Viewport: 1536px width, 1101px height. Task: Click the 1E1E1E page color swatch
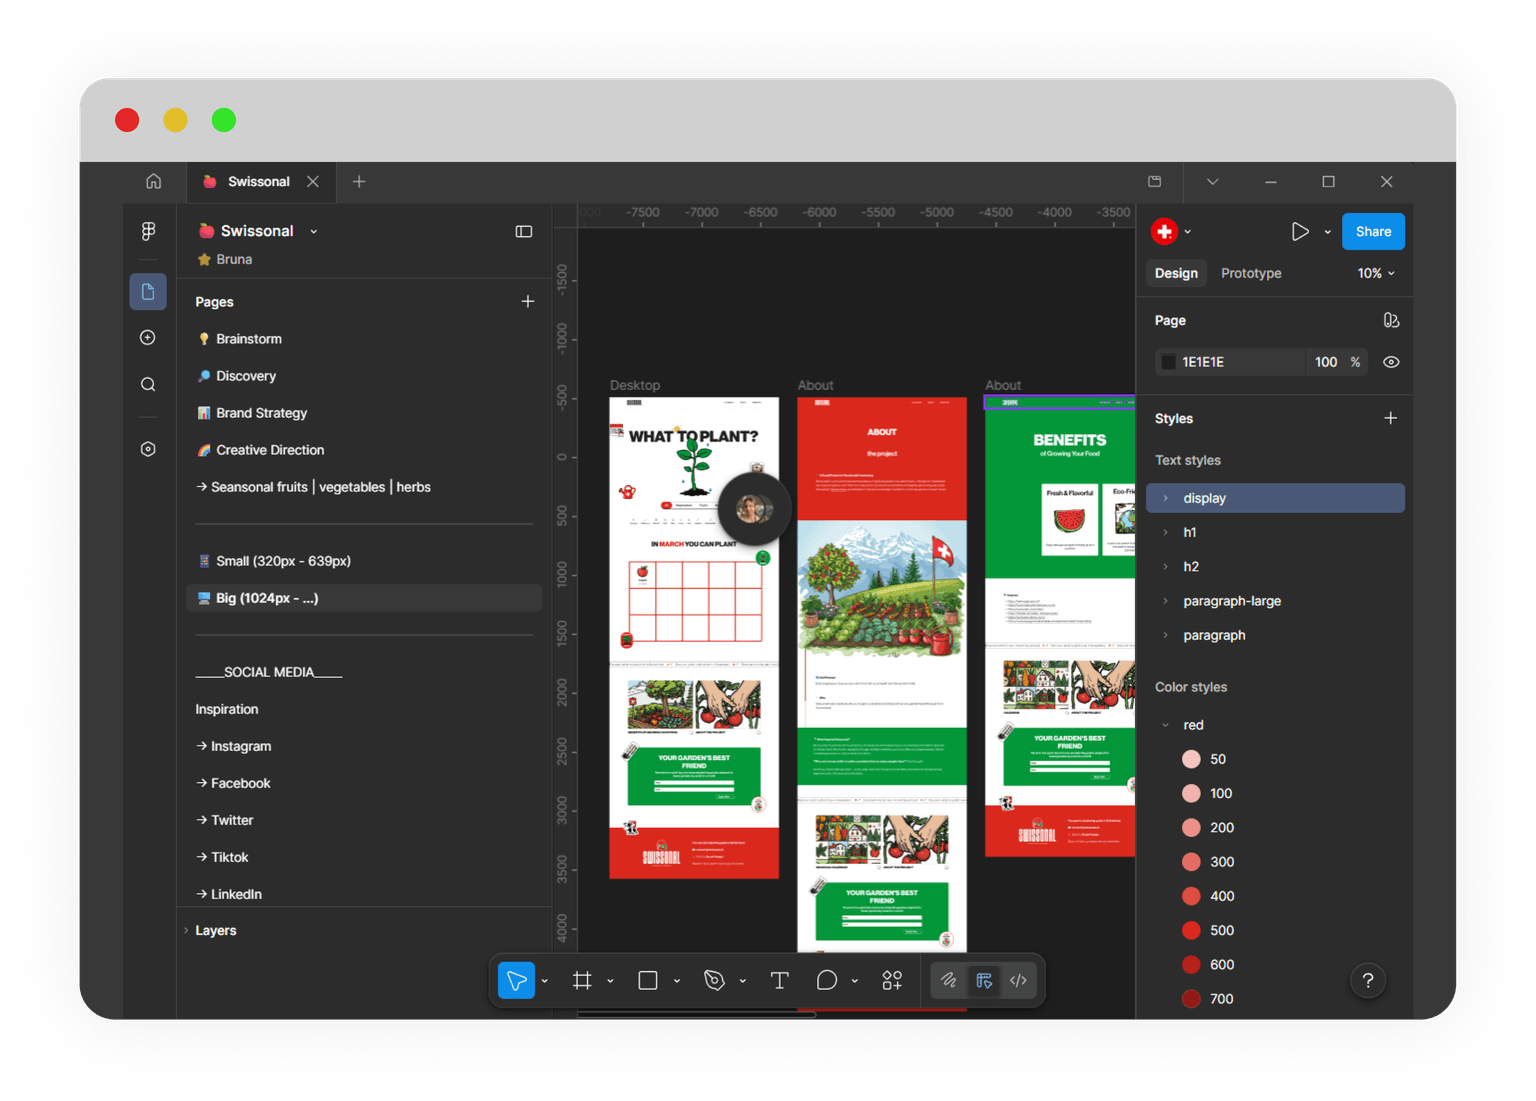coord(1168,362)
